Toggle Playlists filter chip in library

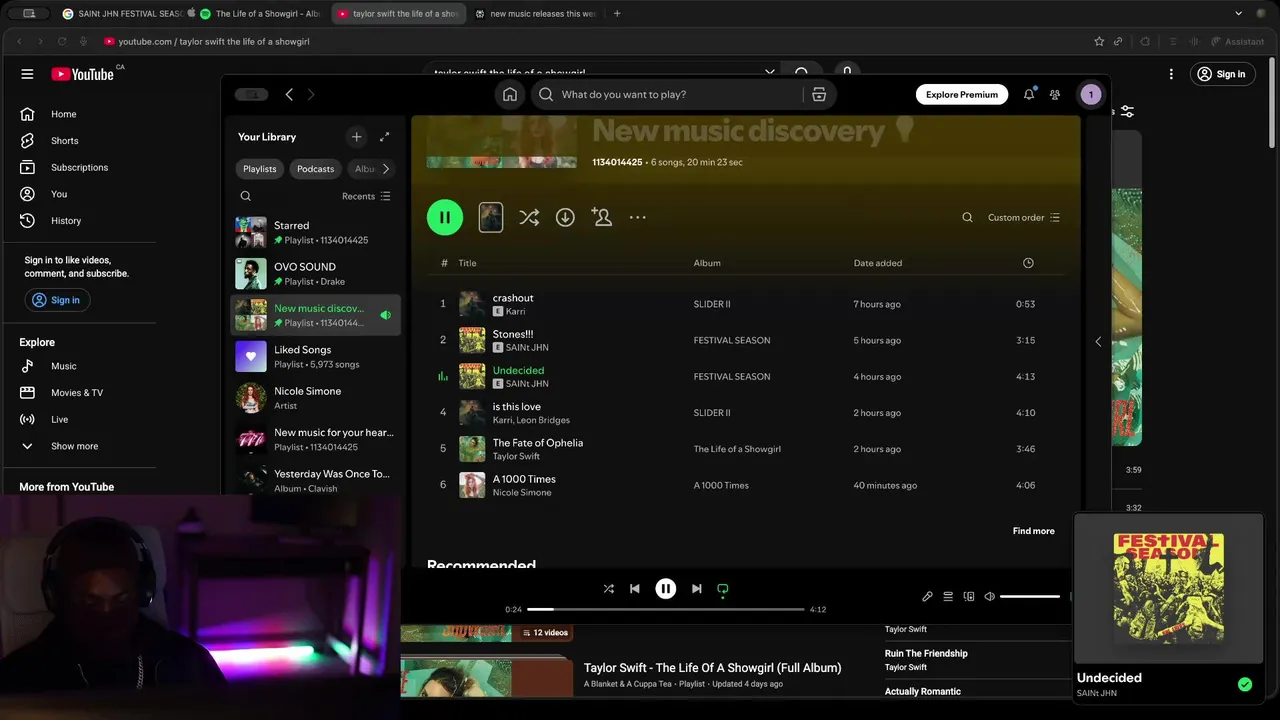(260, 169)
